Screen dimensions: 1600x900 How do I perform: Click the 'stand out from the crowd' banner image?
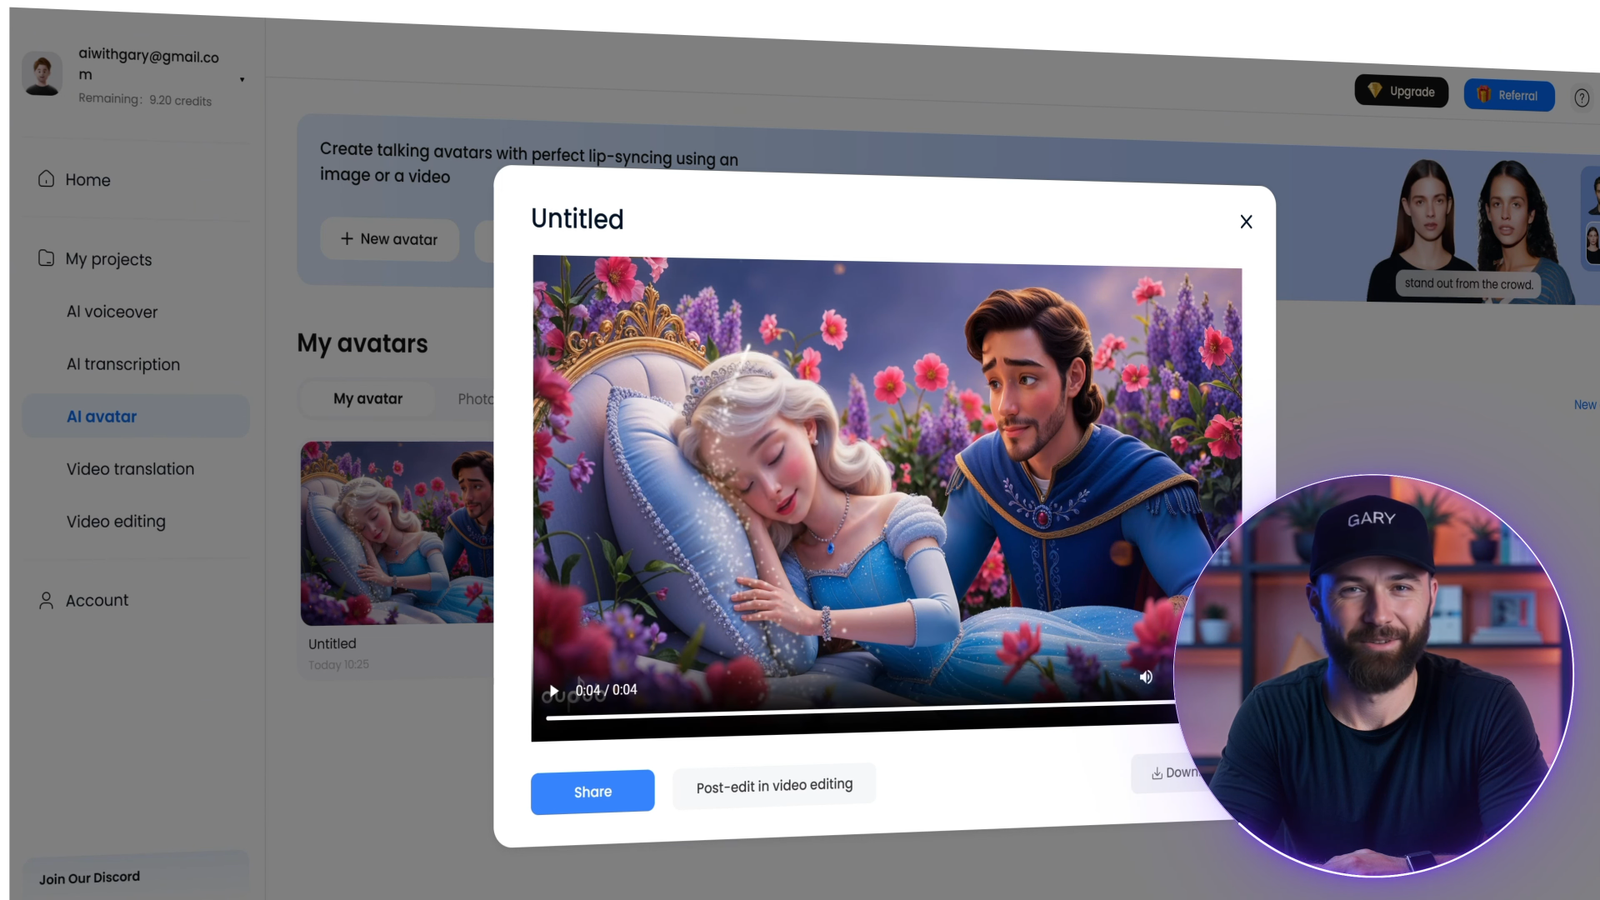point(1468,232)
